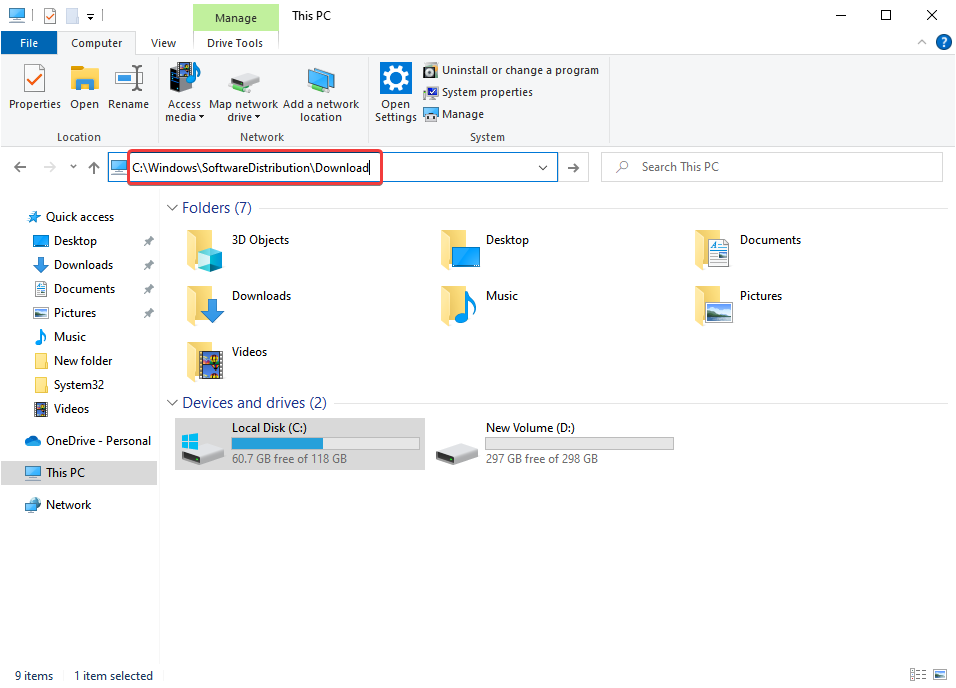Open Desktop in the navigation pane
The image size is (956, 688).
pos(75,241)
